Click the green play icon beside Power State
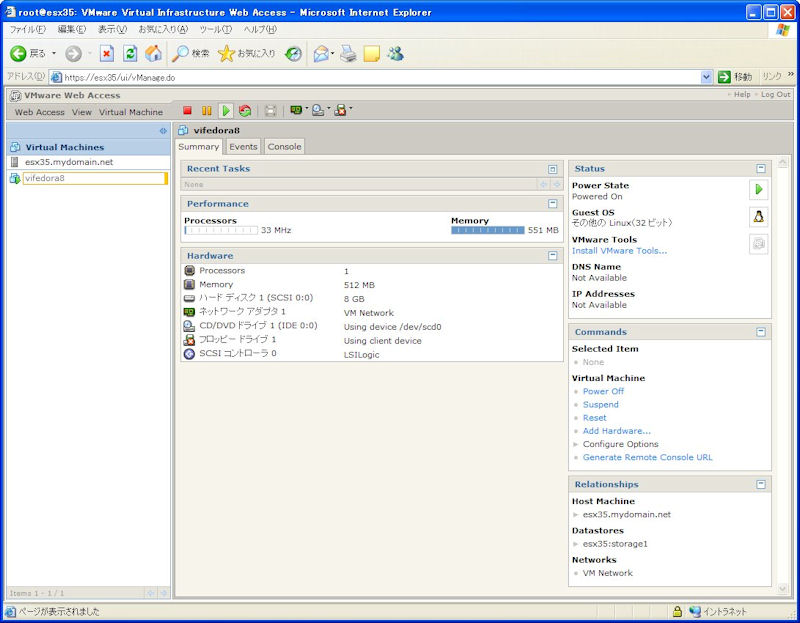 pos(759,189)
